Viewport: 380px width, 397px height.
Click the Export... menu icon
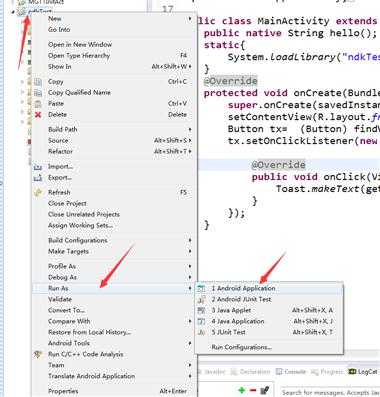coord(38,178)
